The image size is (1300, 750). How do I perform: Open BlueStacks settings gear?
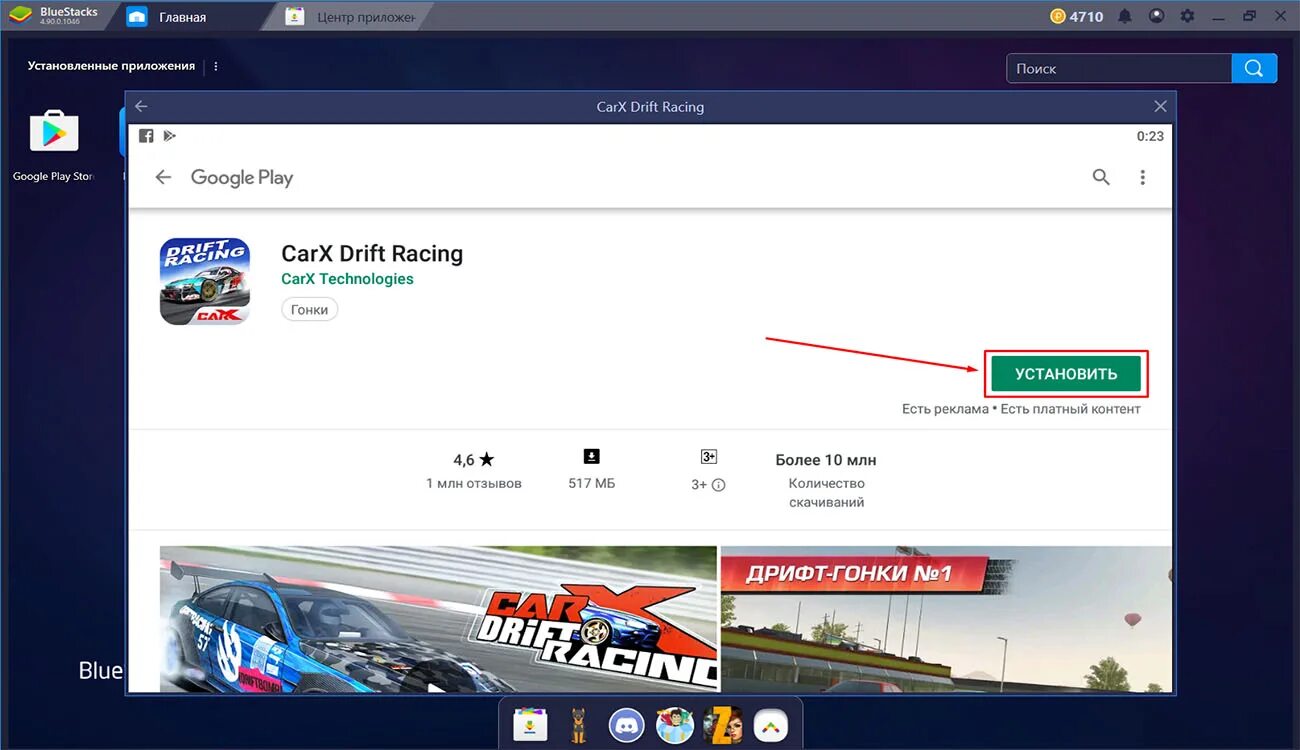tap(1187, 16)
